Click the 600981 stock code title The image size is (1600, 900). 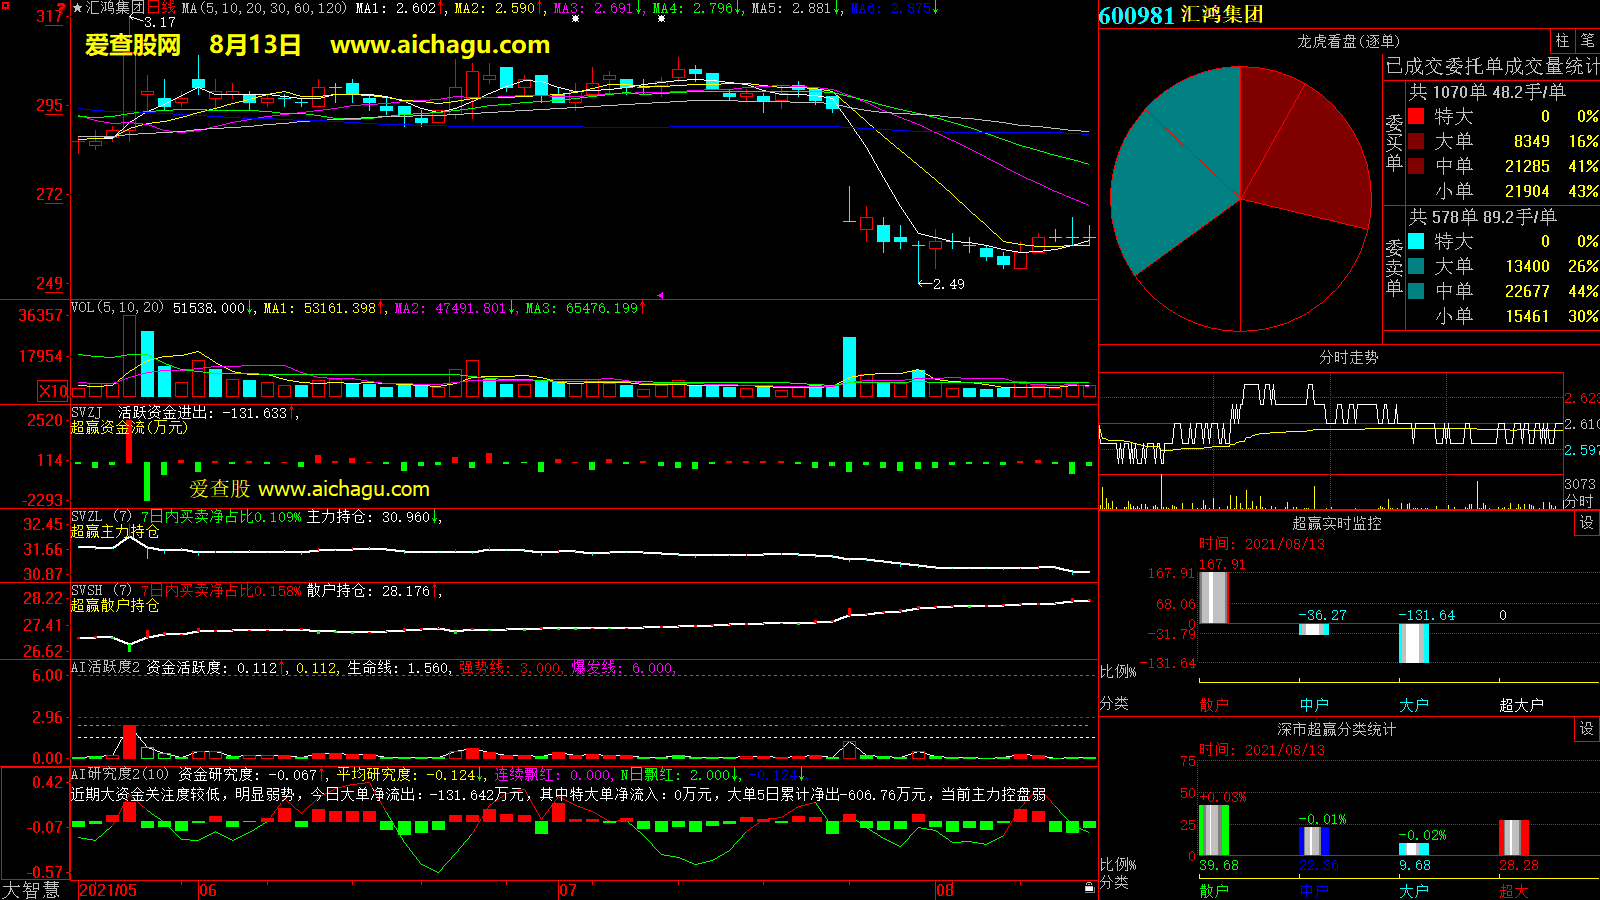tap(1136, 15)
